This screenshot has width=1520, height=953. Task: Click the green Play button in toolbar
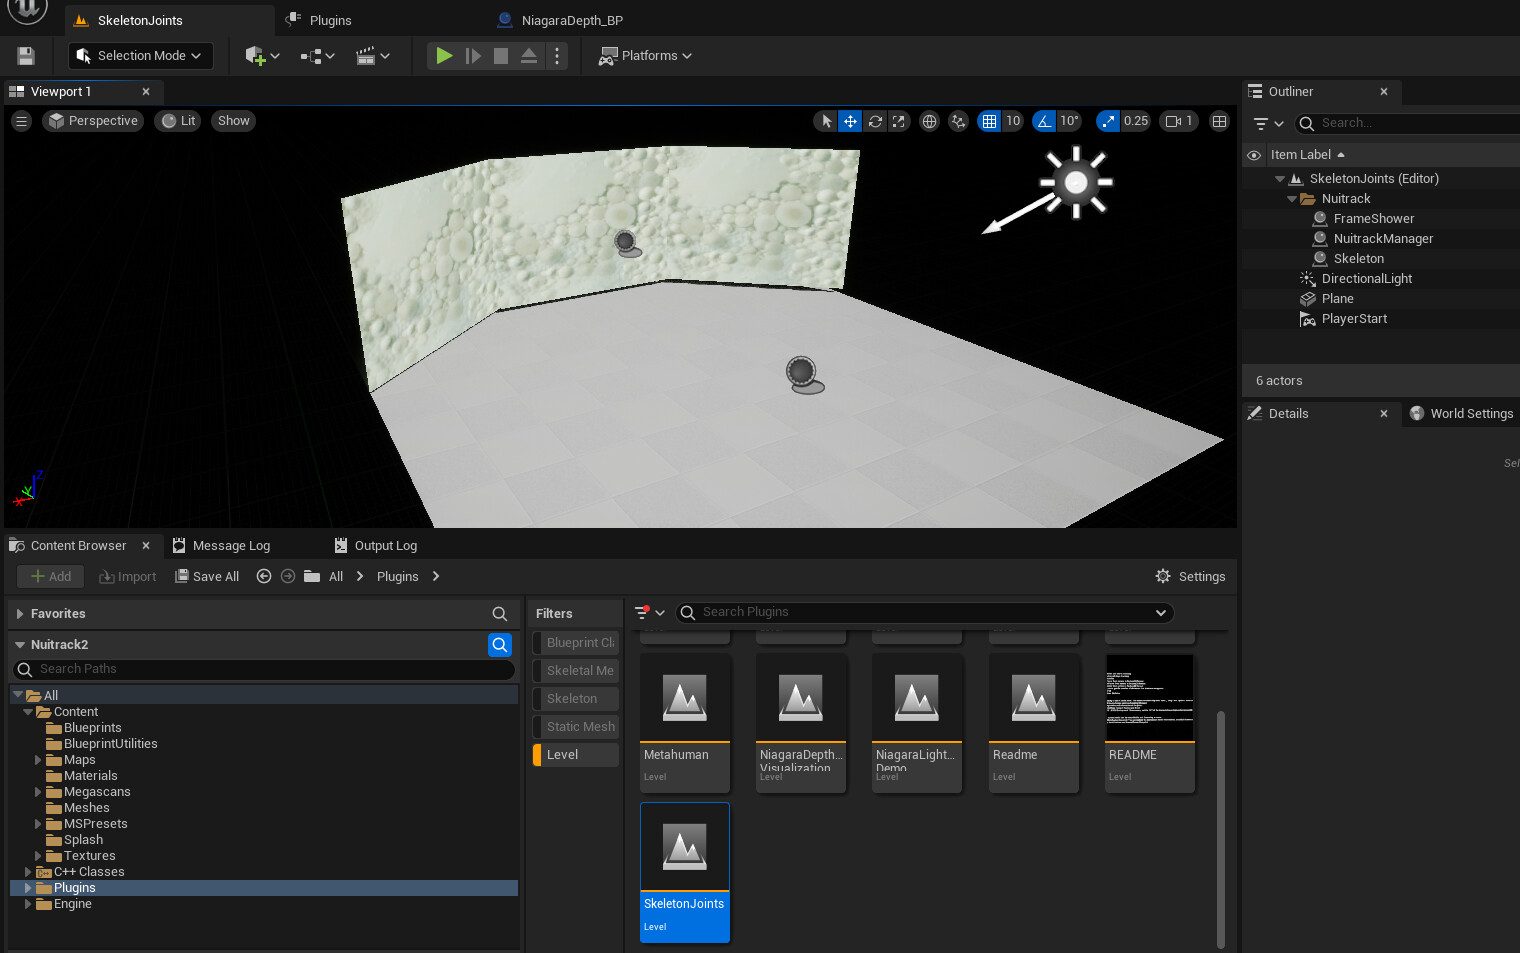pyautogui.click(x=444, y=56)
